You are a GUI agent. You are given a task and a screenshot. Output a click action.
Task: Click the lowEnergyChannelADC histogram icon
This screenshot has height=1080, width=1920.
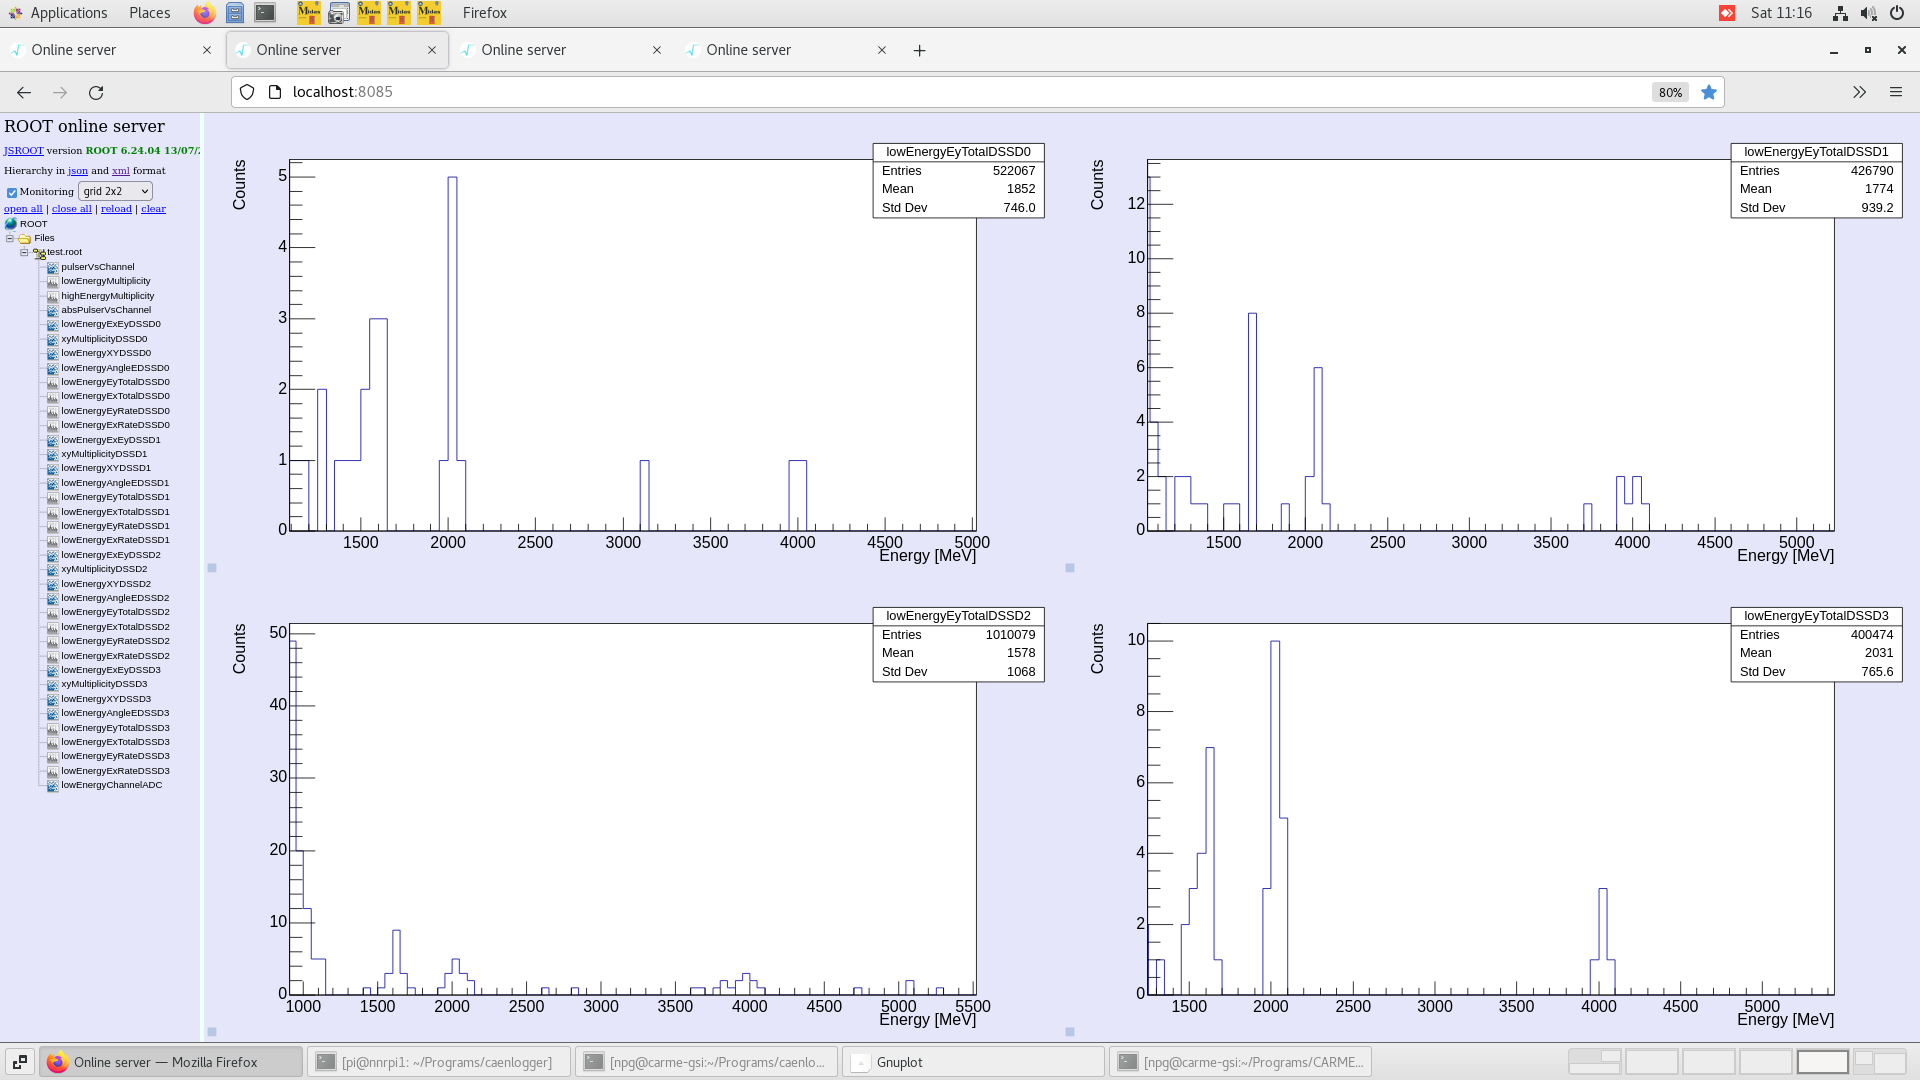pyautogui.click(x=52, y=786)
